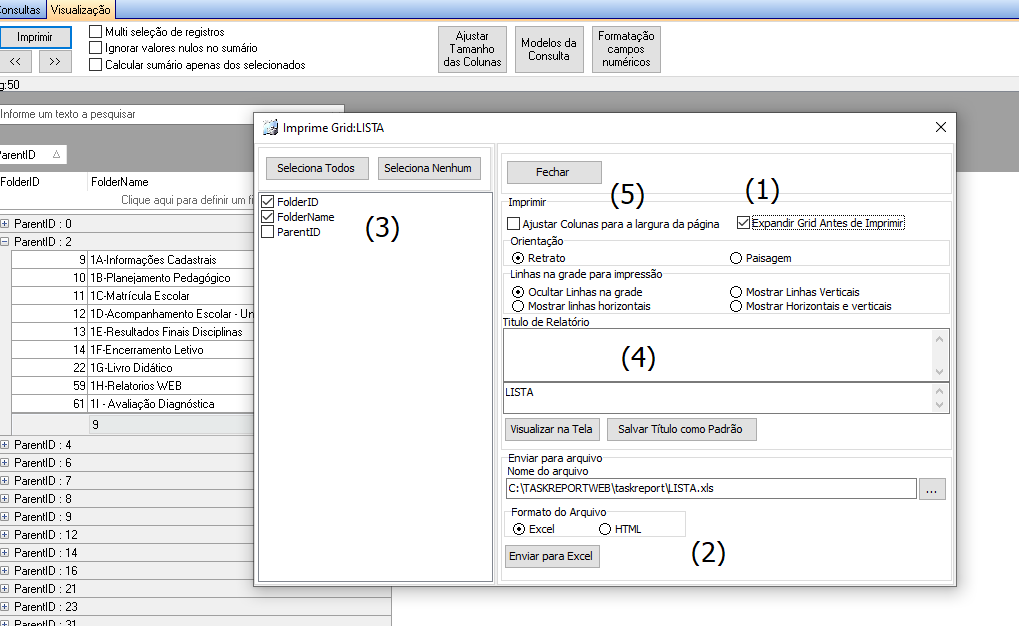The image size is (1019, 626).
Task: Switch to the Consultas tab
Action: tap(21, 10)
